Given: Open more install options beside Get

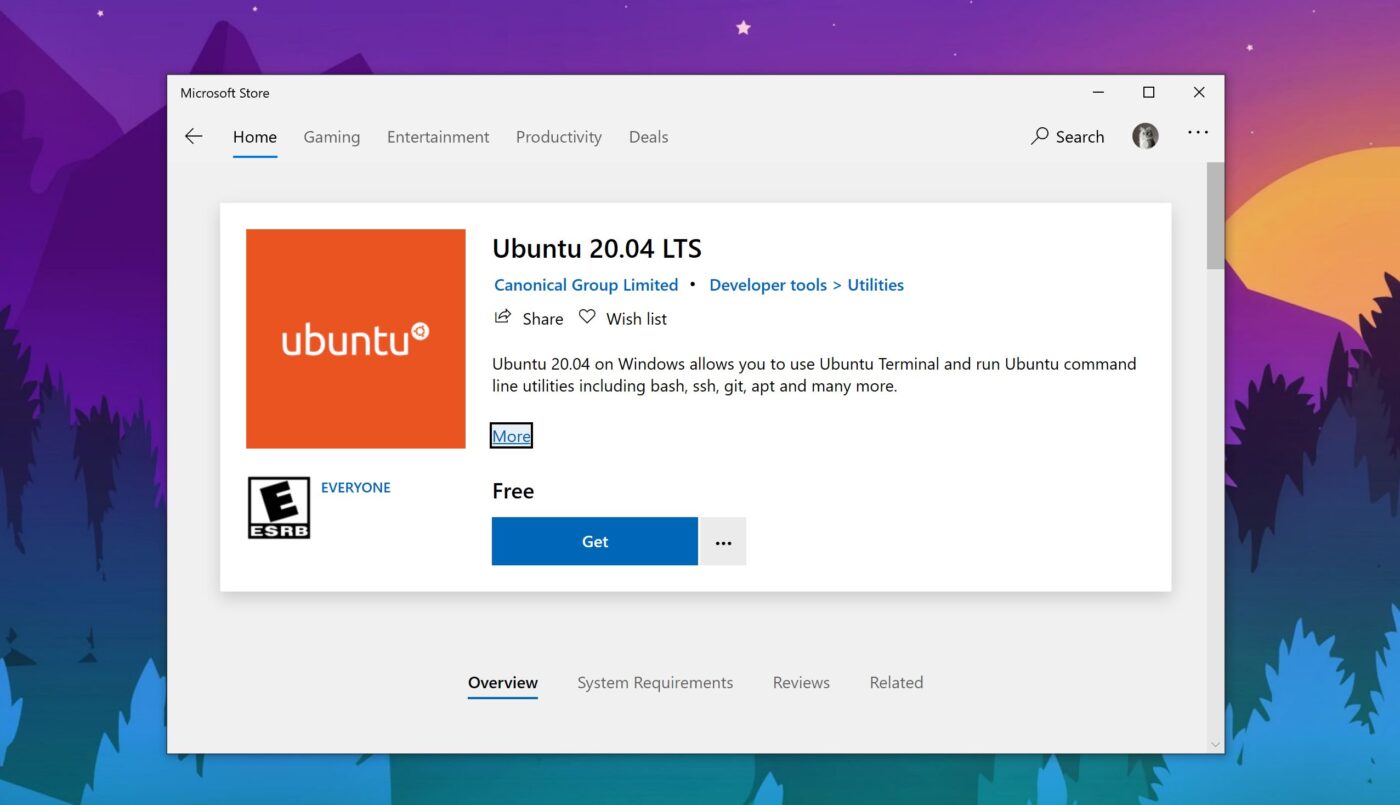Looking at the screenshot, I should click(x=722, y=541).
